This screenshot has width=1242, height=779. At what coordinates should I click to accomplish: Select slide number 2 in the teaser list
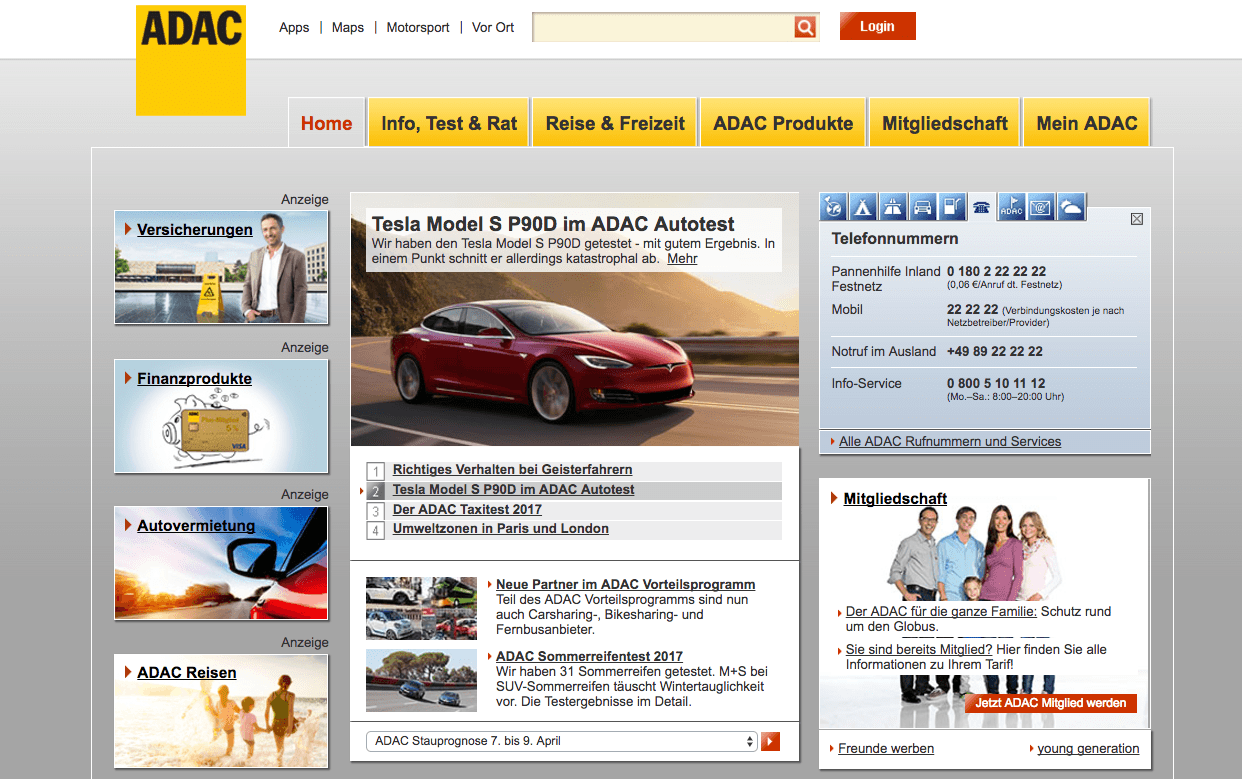[x=376, y=491]
